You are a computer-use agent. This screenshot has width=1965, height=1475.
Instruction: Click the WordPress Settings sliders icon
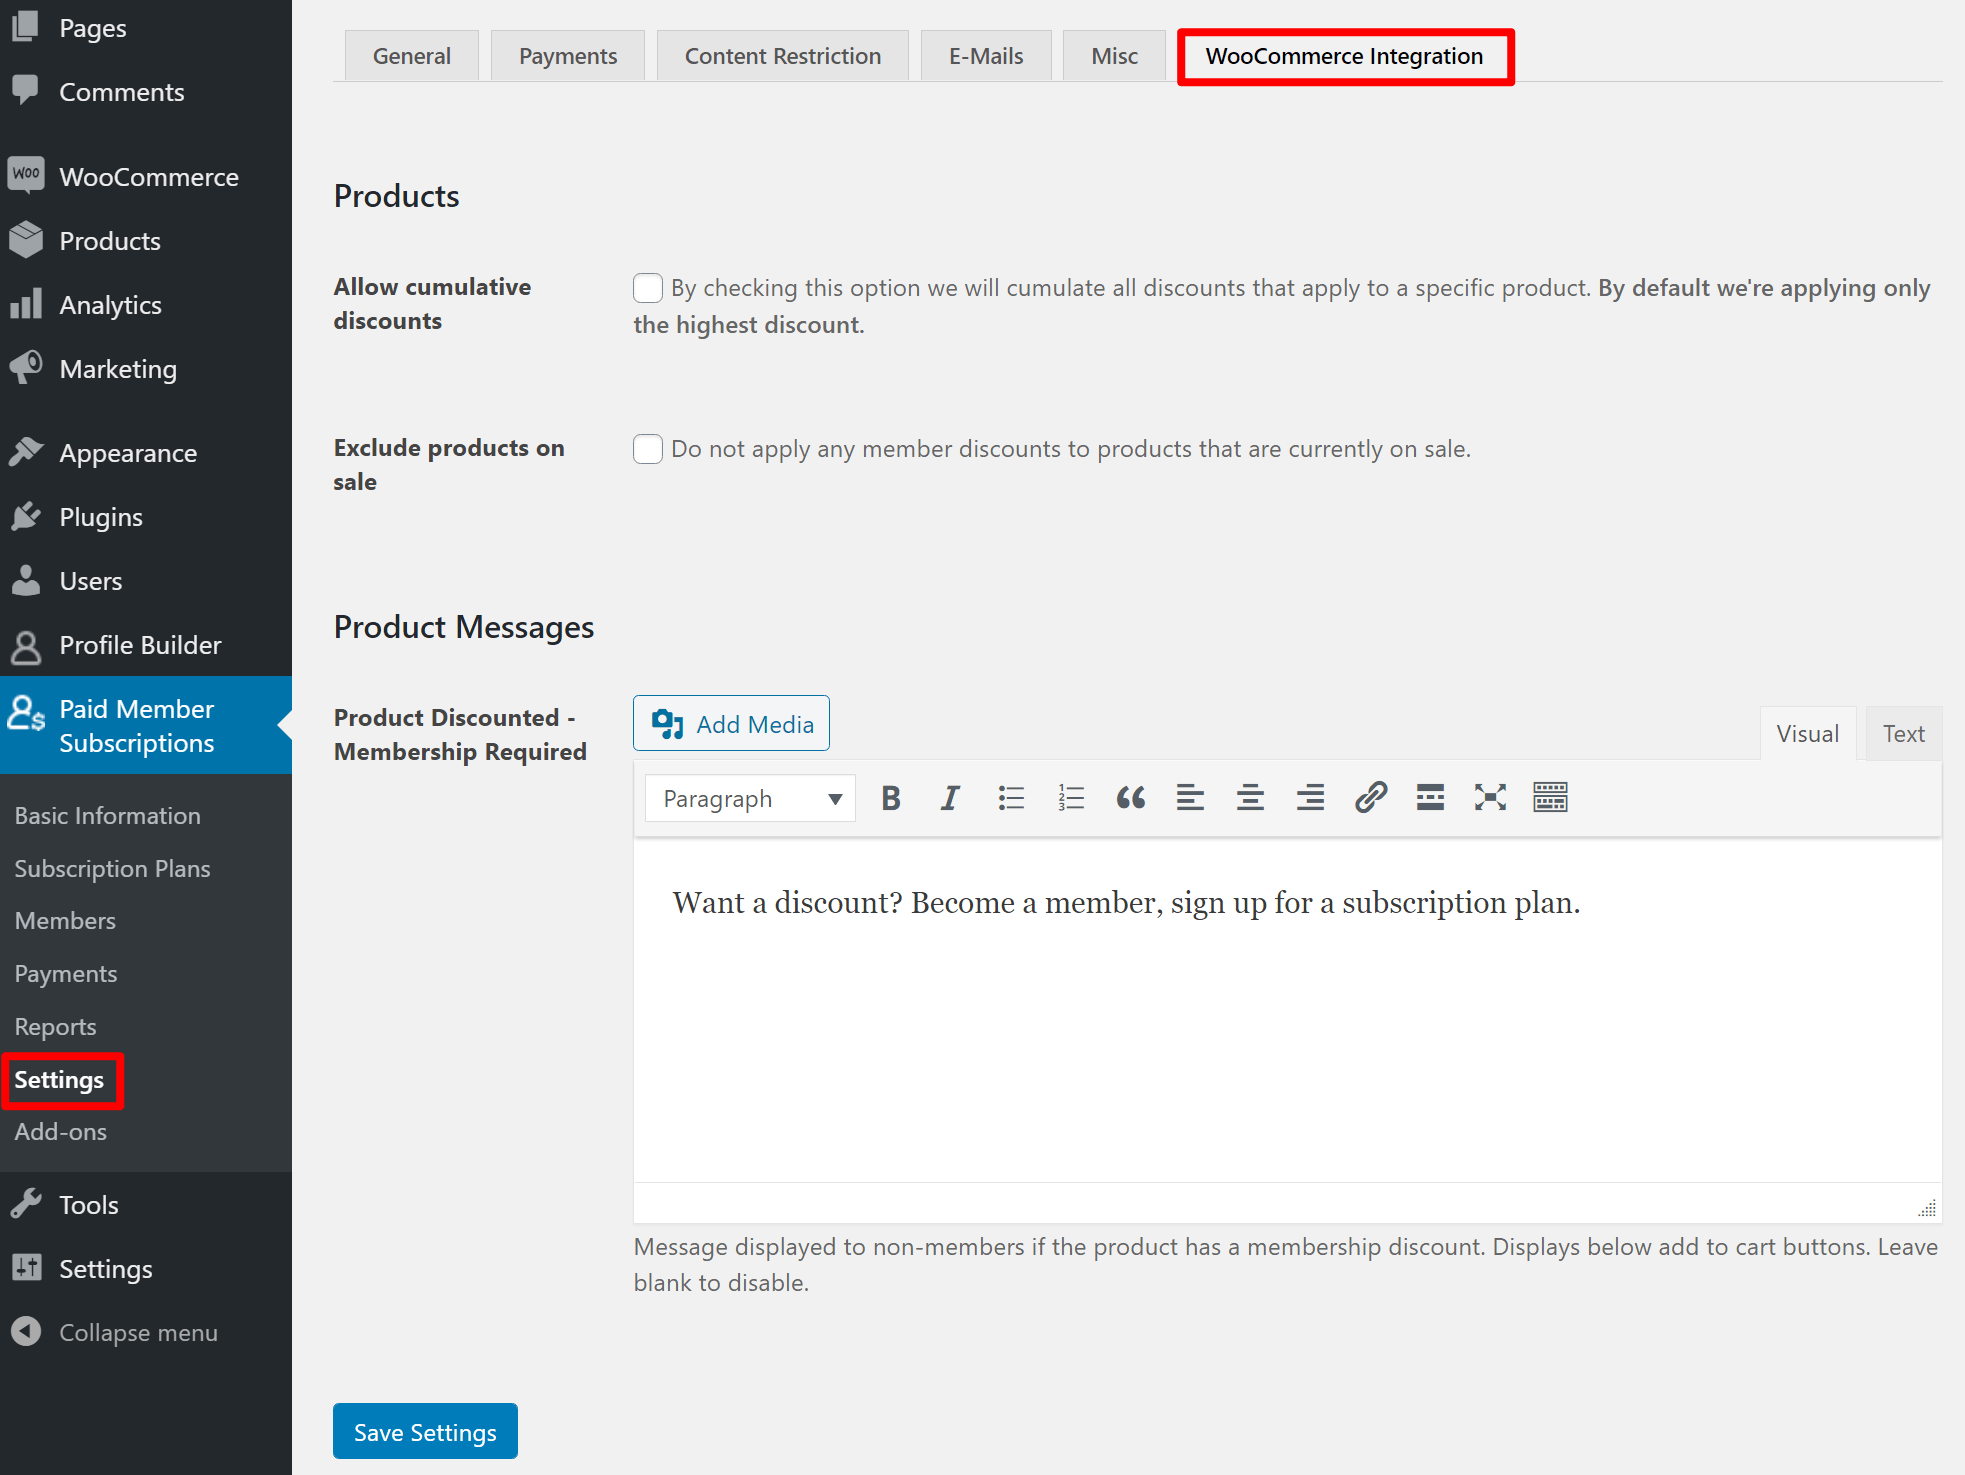pyautogui.click(x=26, y=1268)
